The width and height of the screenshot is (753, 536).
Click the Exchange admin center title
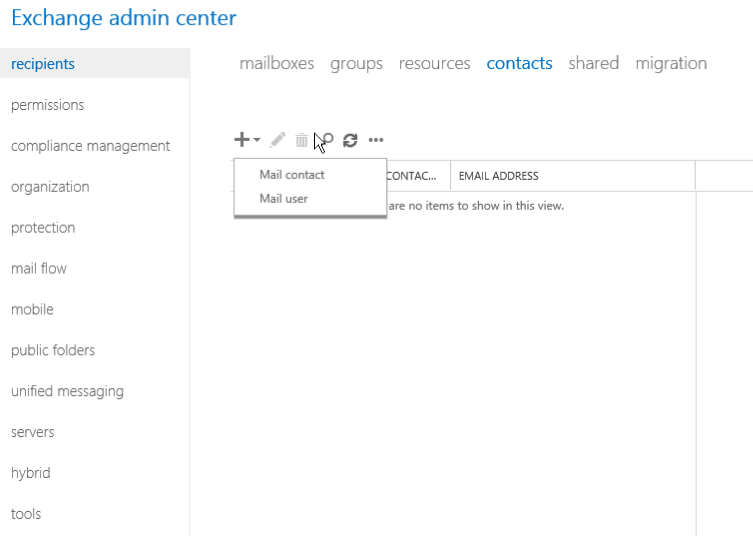[124, 18]
